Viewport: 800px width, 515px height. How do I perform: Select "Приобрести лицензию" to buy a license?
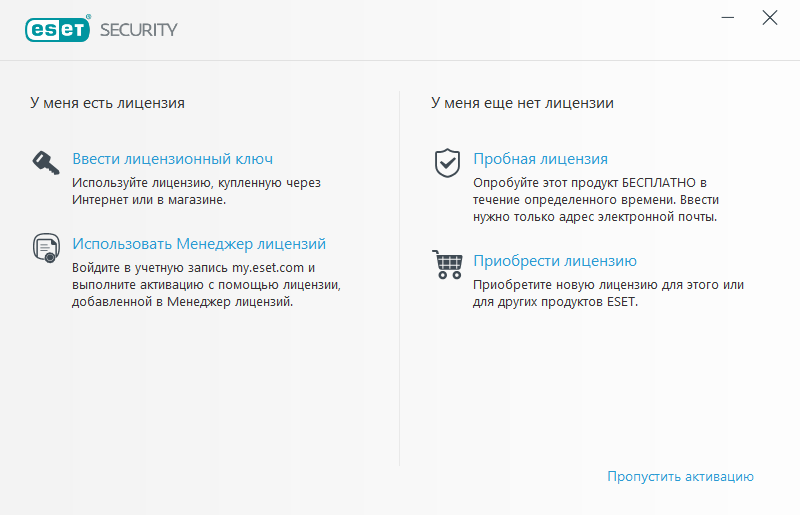[555, 261]
